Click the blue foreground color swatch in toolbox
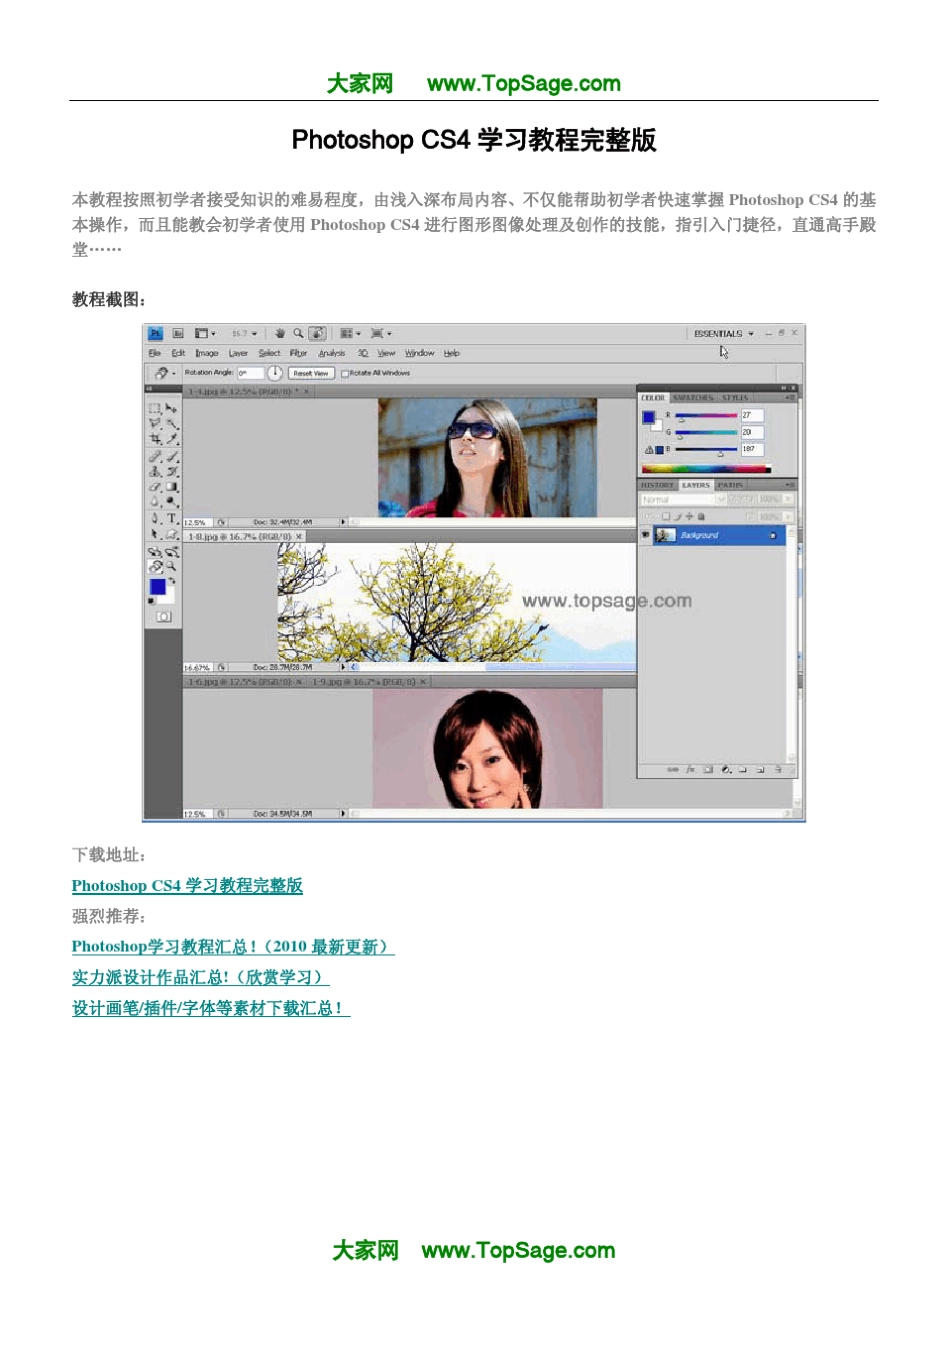This screenshot has width=950, height=1345. pos(157,587)
